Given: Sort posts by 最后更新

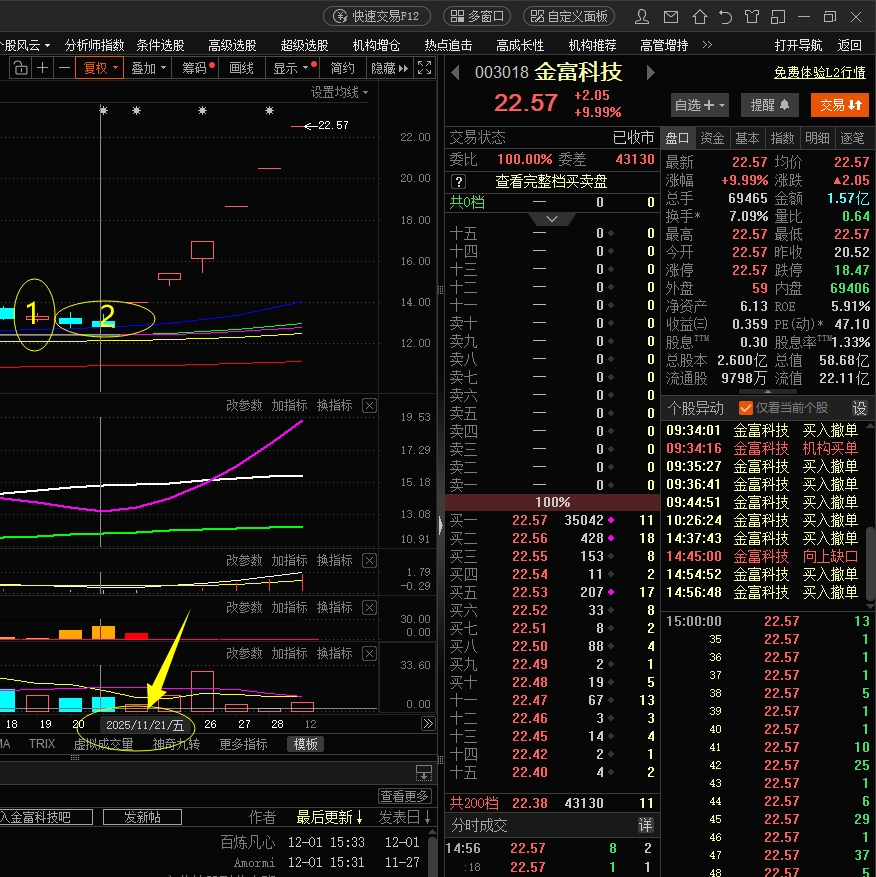Looking at the screenshot, I should coord(329,818).
